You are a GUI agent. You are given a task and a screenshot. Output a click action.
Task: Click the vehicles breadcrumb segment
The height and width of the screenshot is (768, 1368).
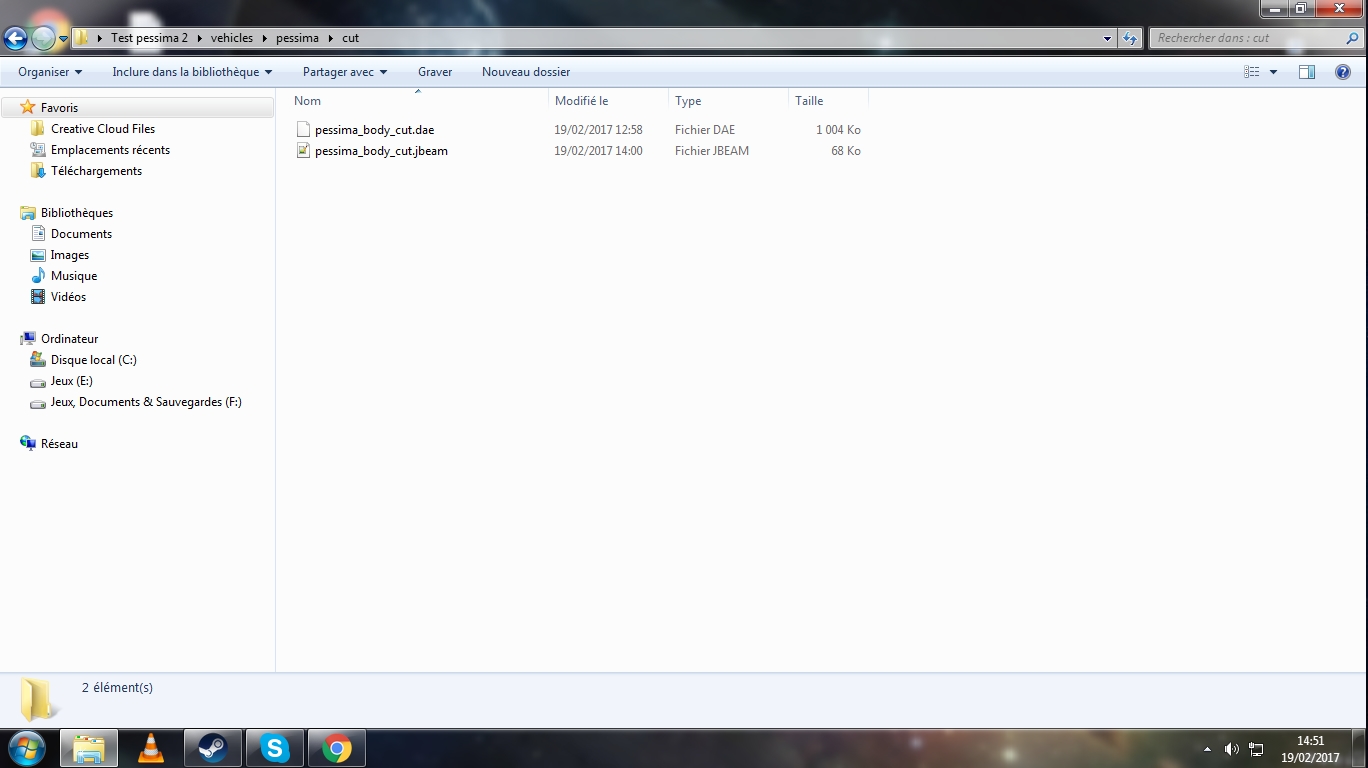[232, 38]
